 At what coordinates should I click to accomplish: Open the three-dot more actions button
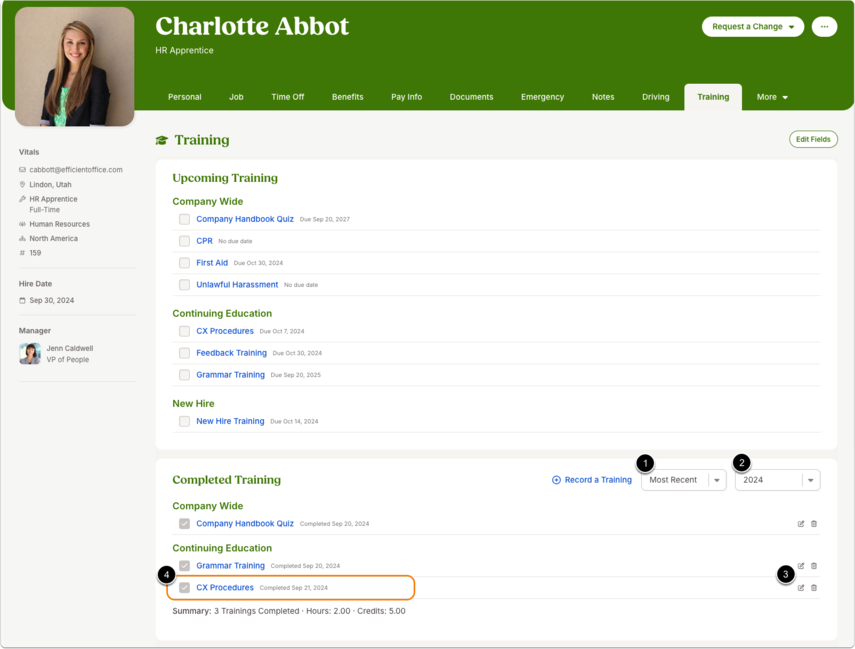[824, 26]
